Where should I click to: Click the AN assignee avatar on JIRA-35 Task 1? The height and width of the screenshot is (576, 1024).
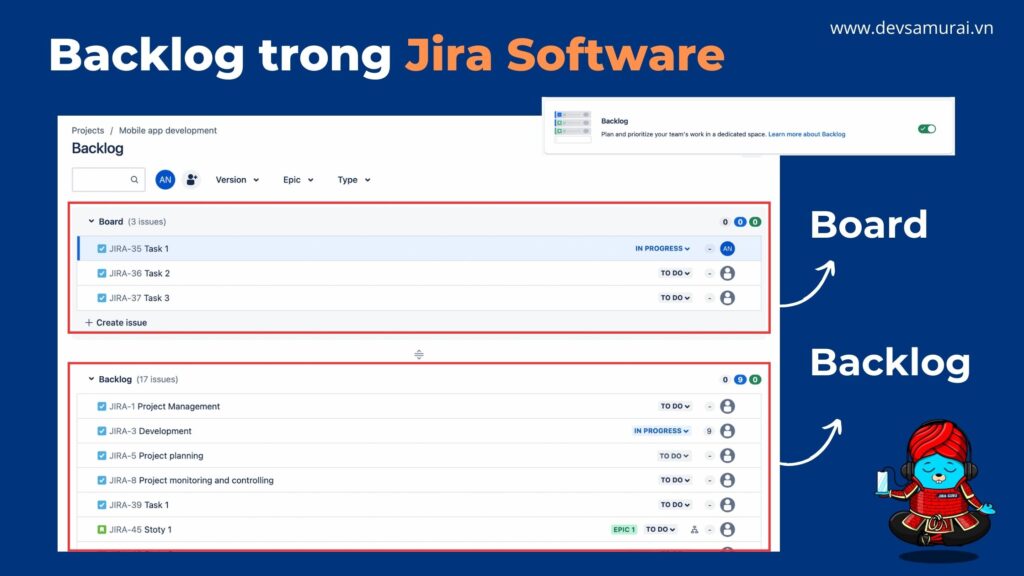pos(727,247)
